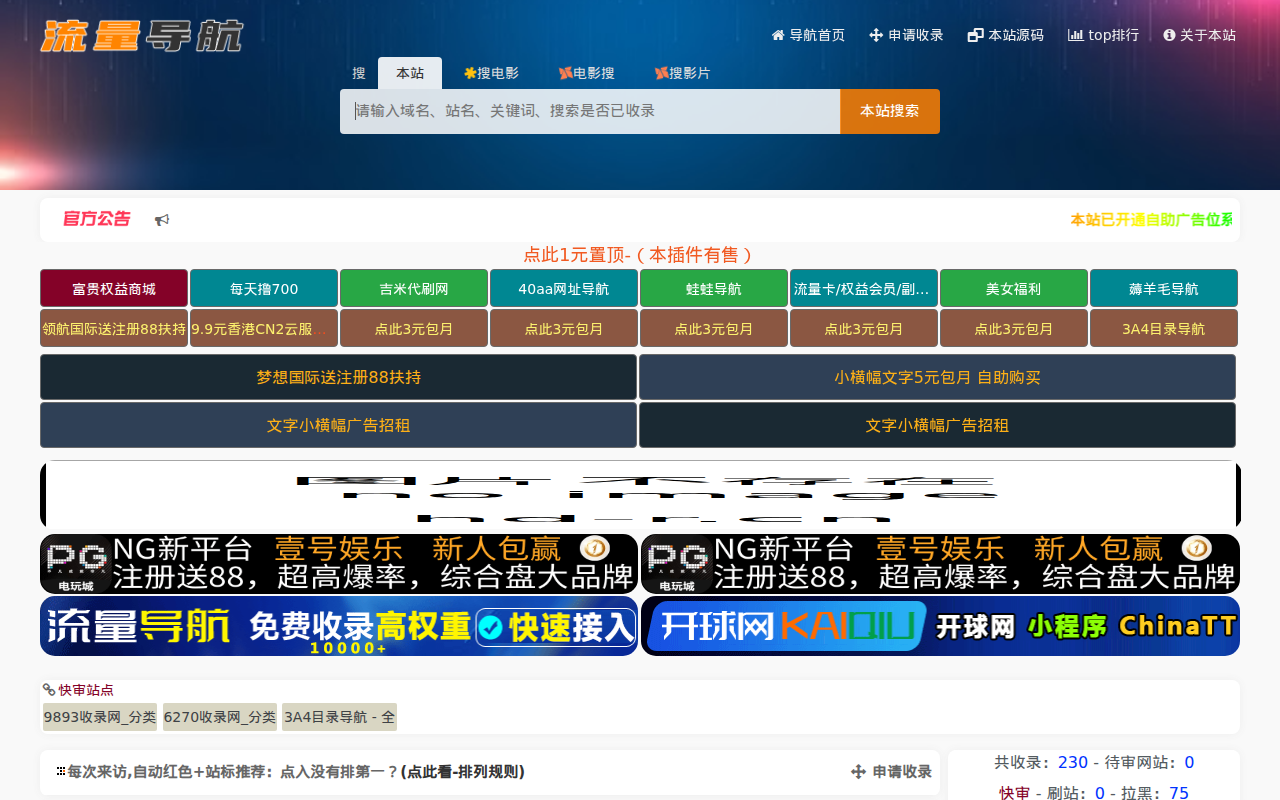Image resolution: width=1280 pixels, height=800 pixels.
Task: Open the 吉米代刷网 link
Action: point(414,288)
